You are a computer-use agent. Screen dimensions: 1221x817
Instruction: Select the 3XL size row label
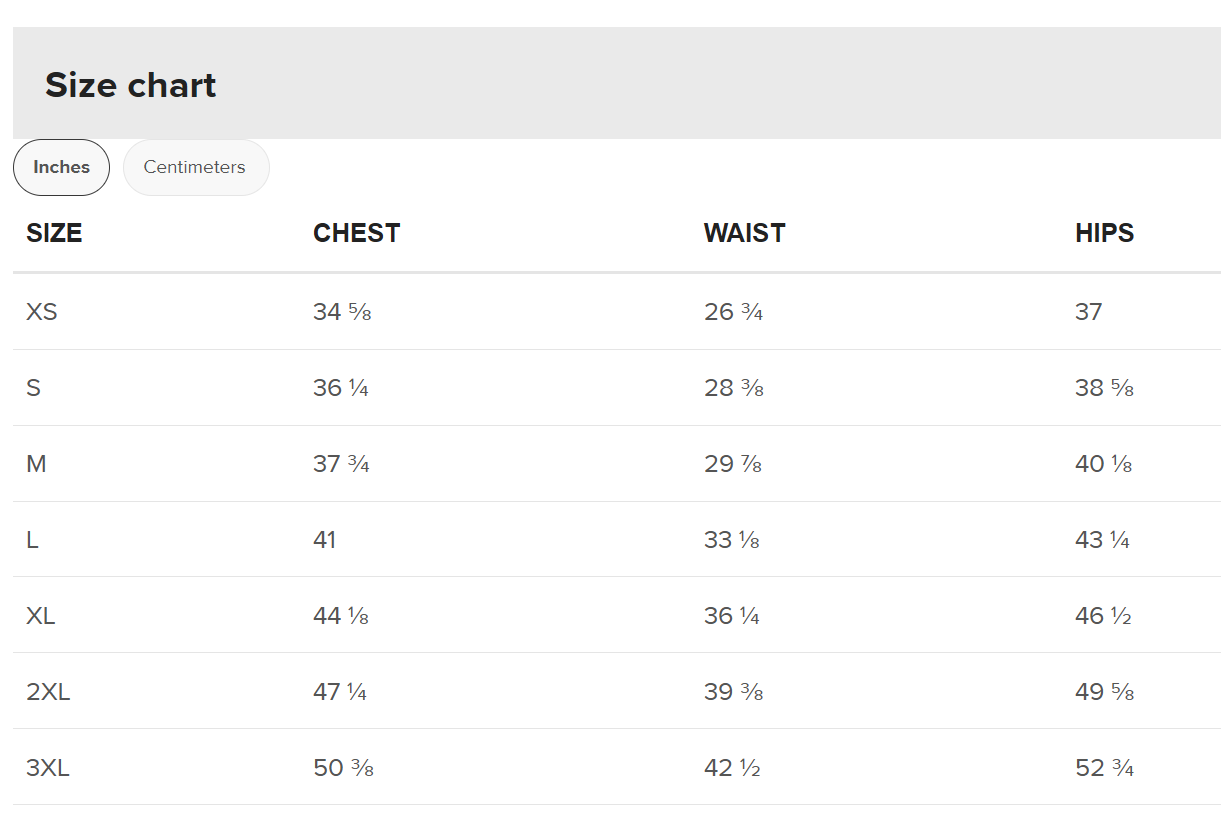[x=48, y=768]
